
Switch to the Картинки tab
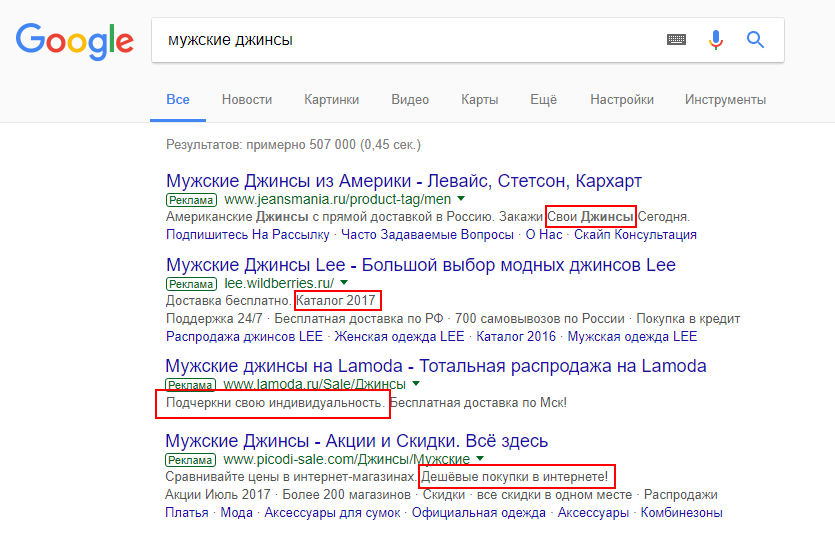[332, 100]
